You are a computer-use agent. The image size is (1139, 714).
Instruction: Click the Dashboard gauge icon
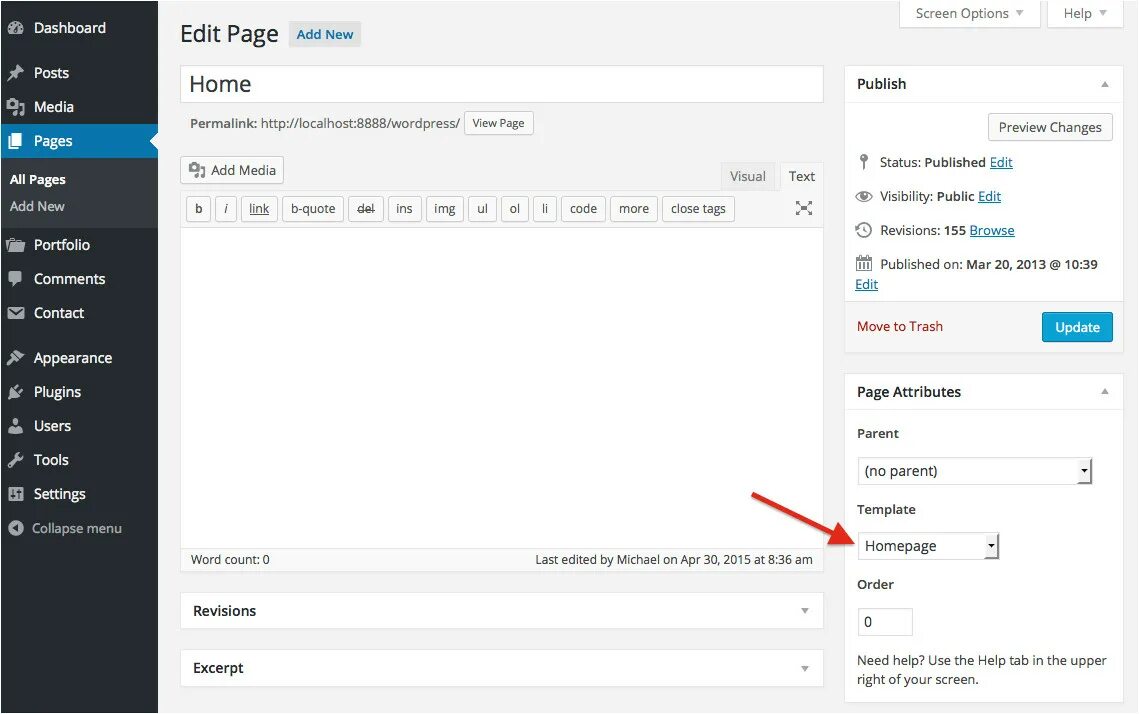(x=16, y=28)
